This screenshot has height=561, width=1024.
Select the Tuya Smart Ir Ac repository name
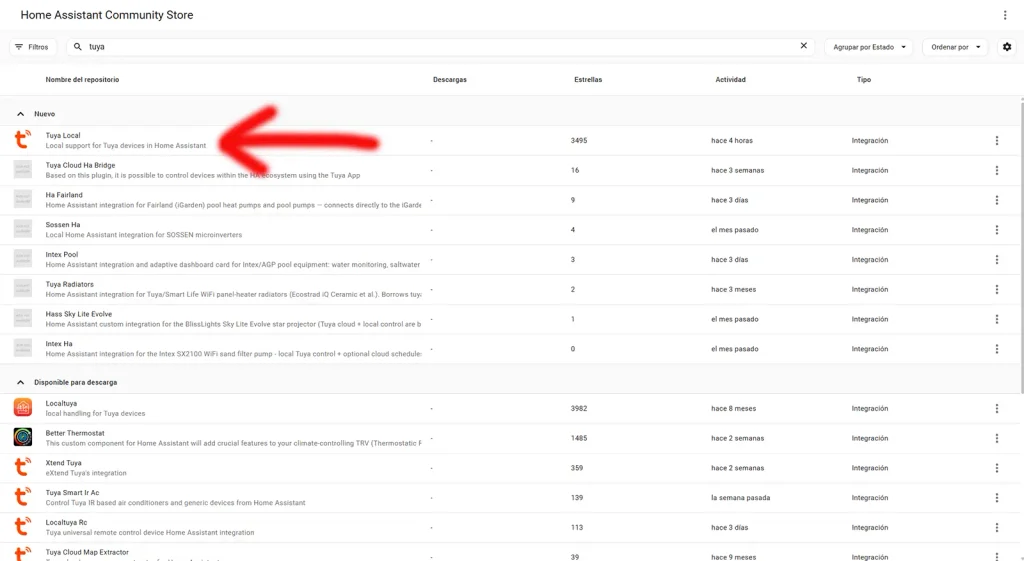72,493
